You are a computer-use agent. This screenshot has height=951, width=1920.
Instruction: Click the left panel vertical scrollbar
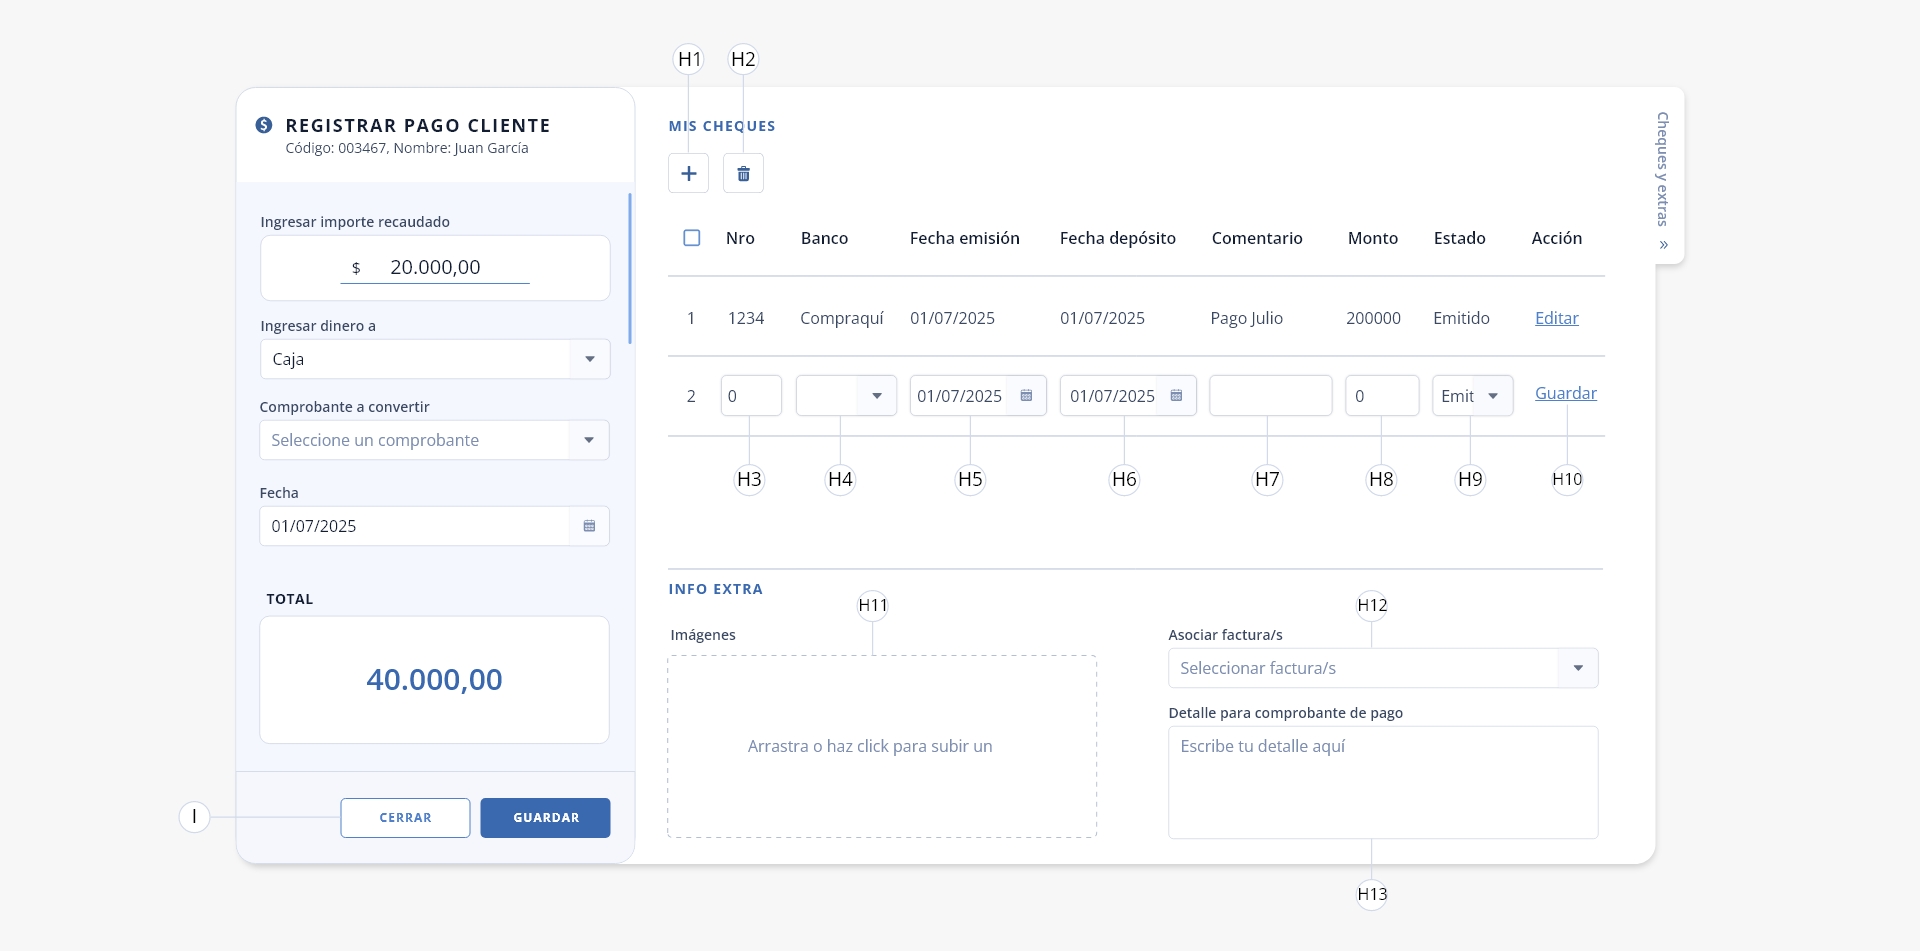pyautogui.click(x=630, y=268)
